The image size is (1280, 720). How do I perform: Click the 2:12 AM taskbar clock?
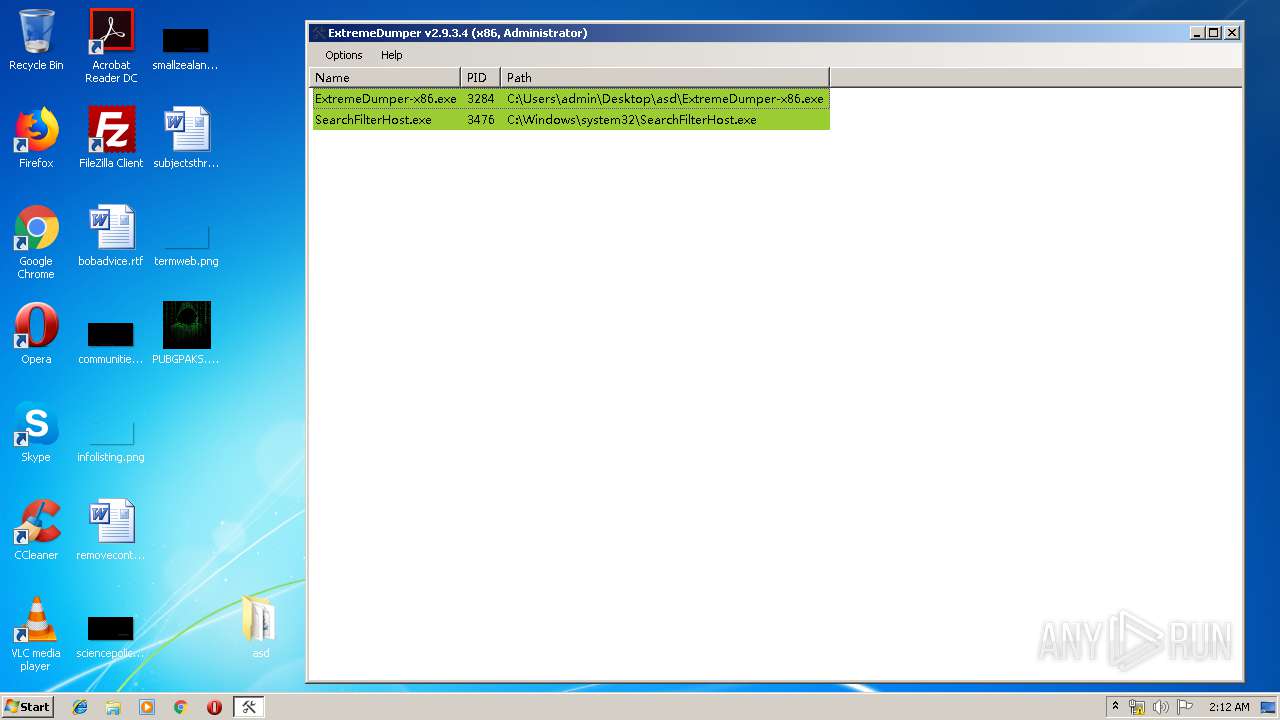(x=1229, y=707)
